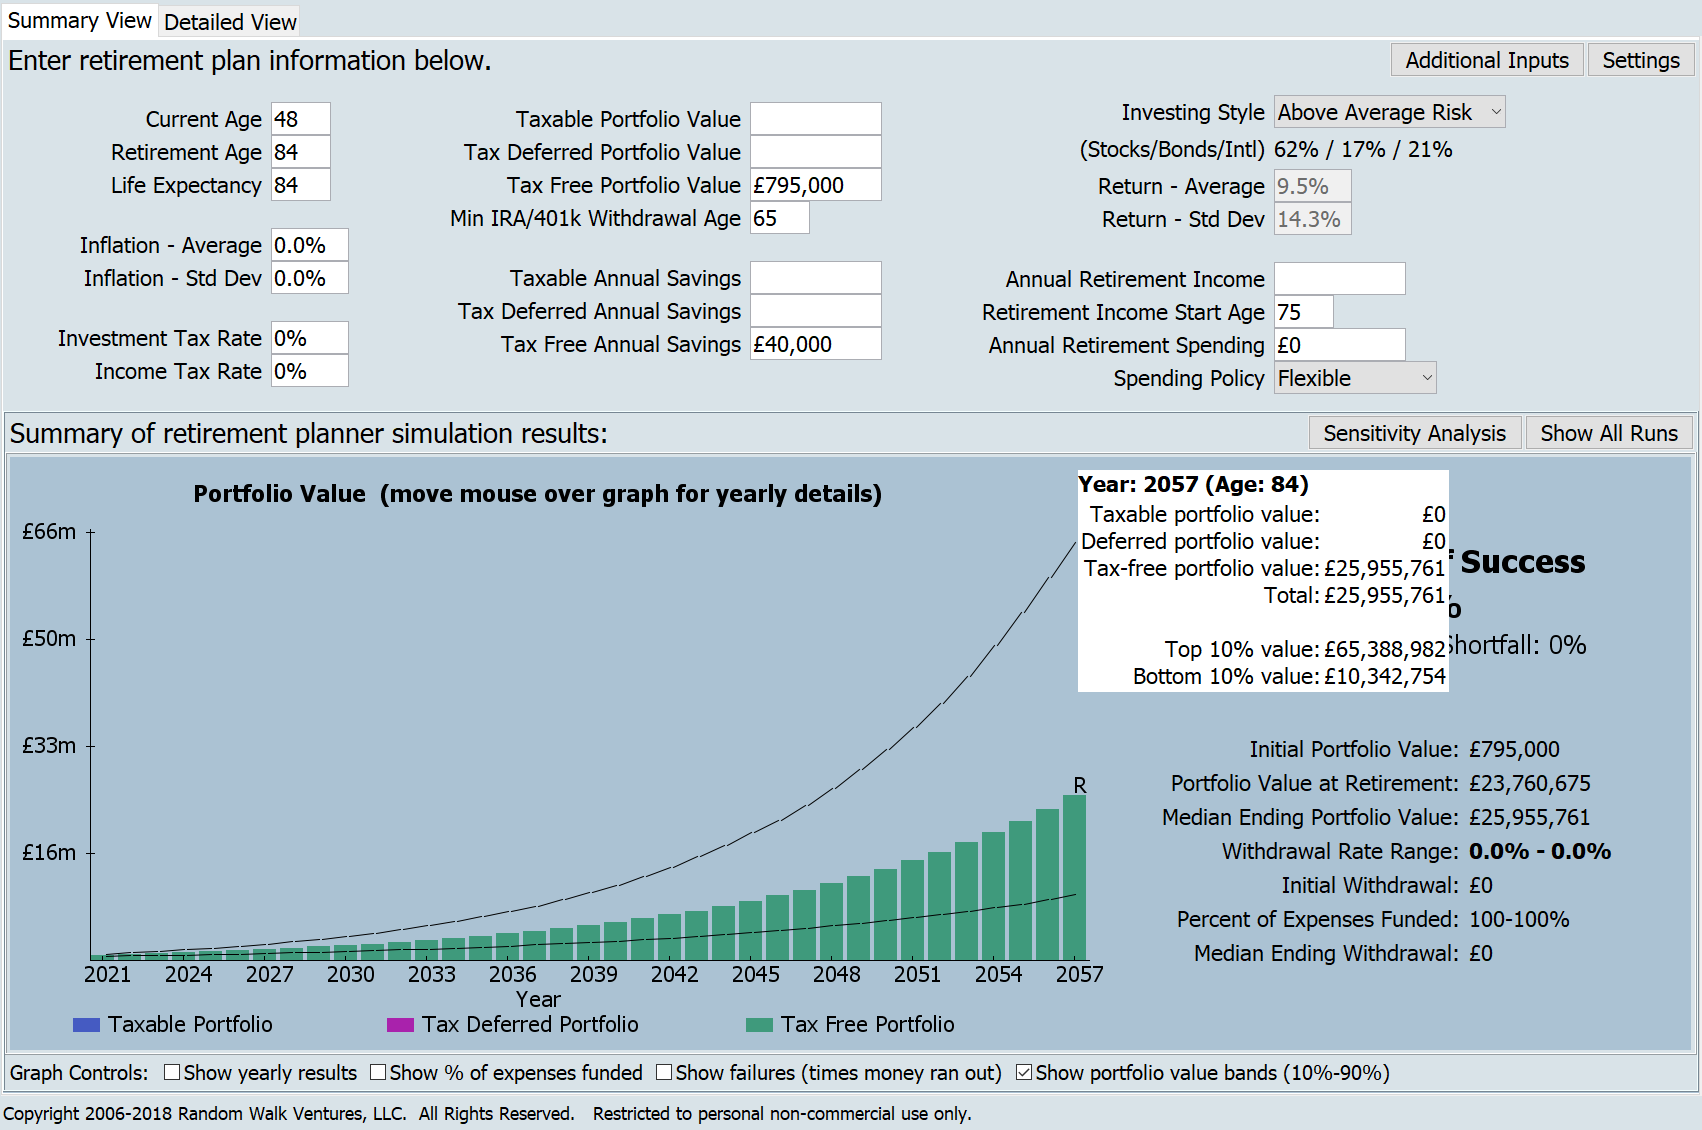Viewport: 1702px width, 1130px height.
Task: Focus the Tax Free Portfolio Value field
Action: [x=815, y=185]
